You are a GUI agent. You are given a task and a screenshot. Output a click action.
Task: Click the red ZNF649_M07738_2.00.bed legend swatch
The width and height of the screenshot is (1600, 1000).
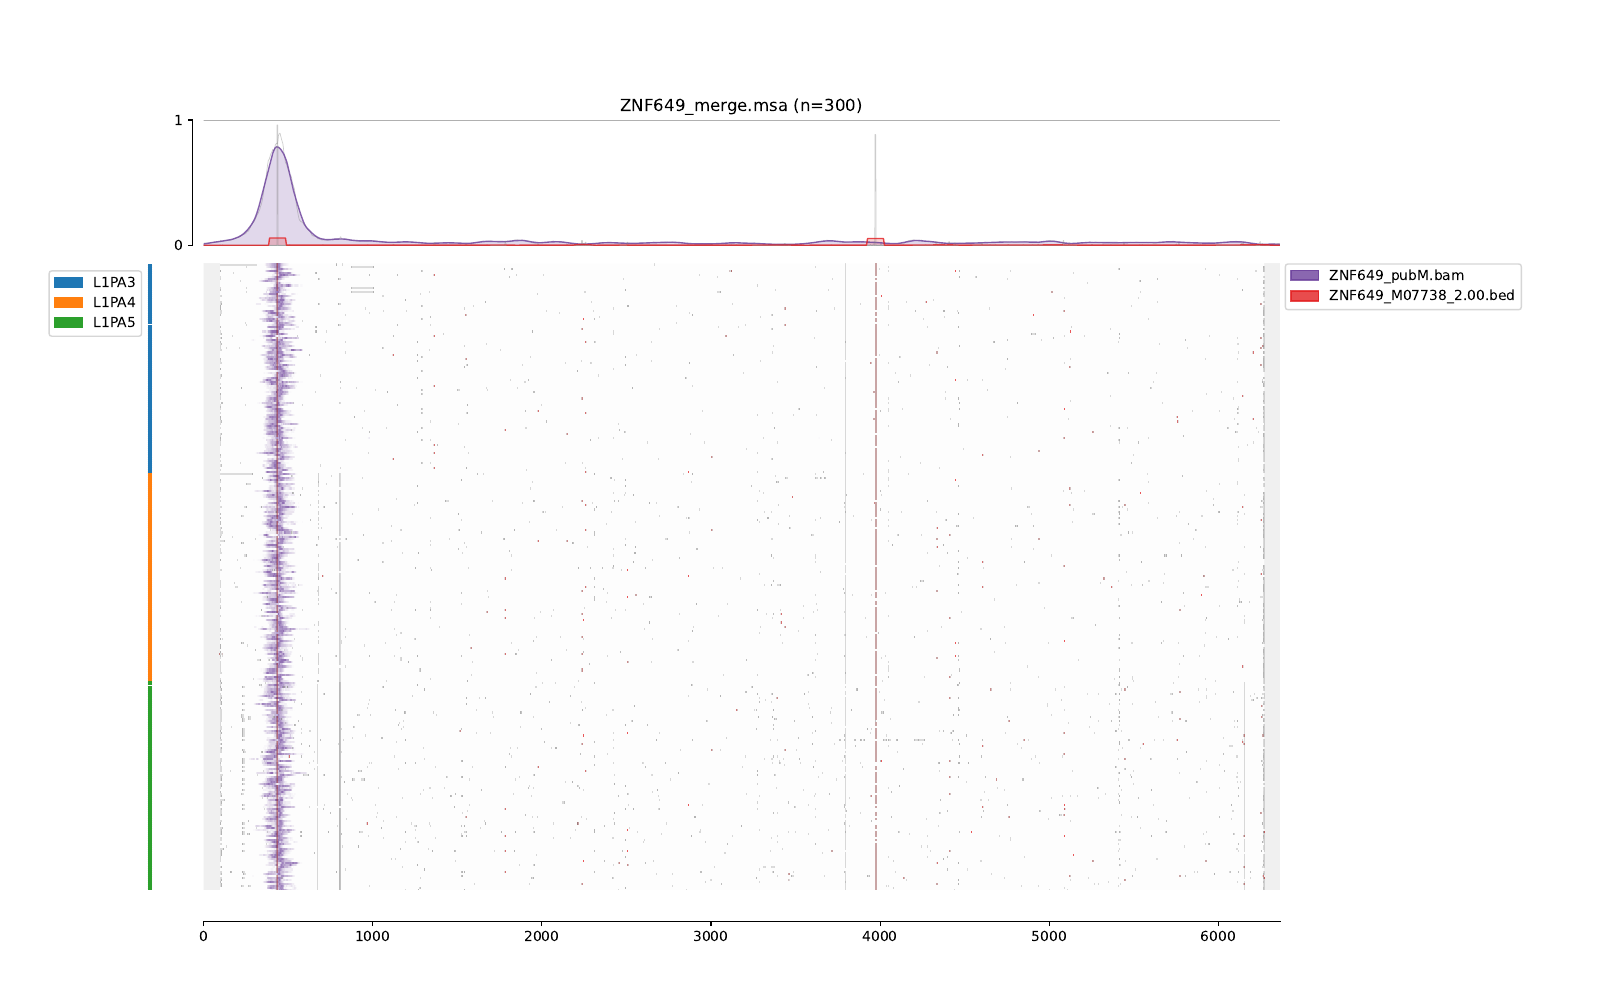click(1304, 296)
